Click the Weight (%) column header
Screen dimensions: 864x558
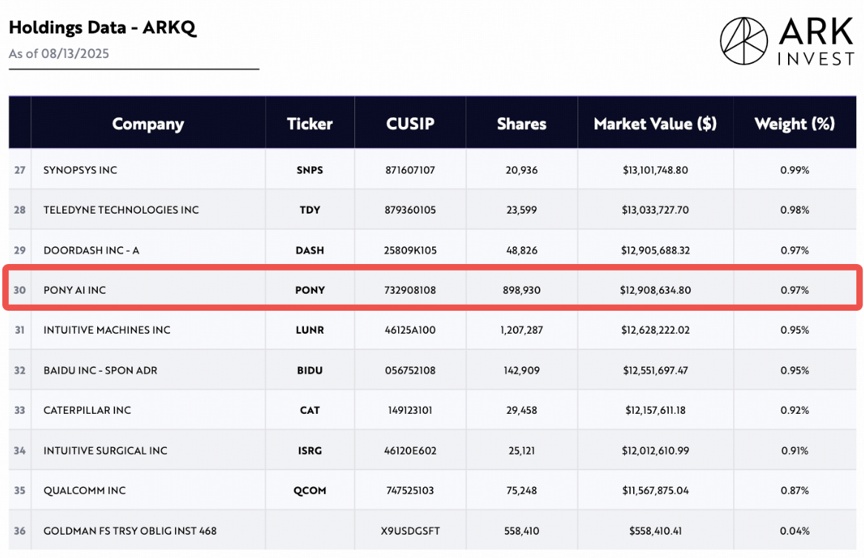click(795, 124)
